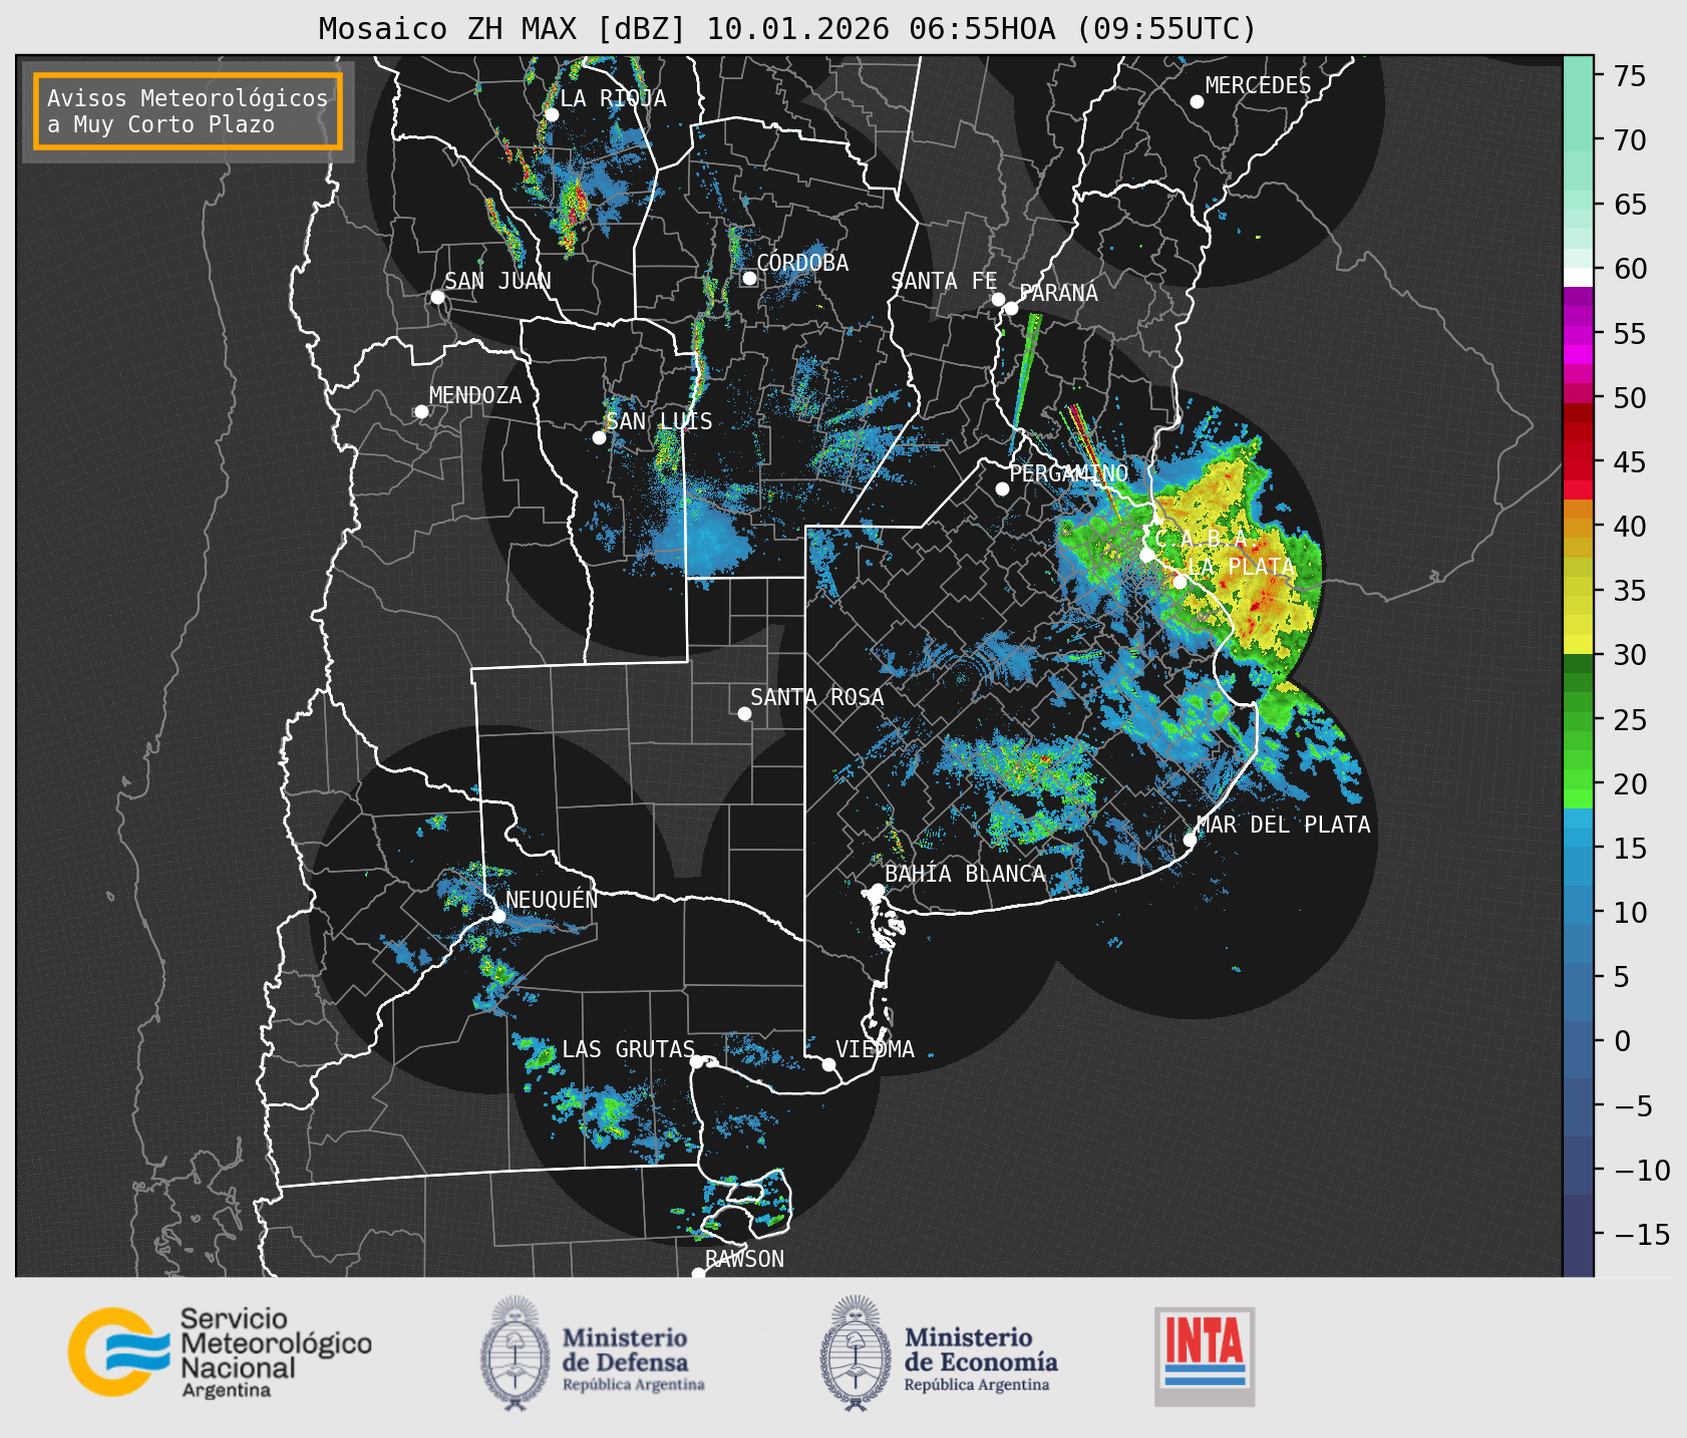Click the PARANÁ city label

pyautogui.click(x=1058, y=293)
